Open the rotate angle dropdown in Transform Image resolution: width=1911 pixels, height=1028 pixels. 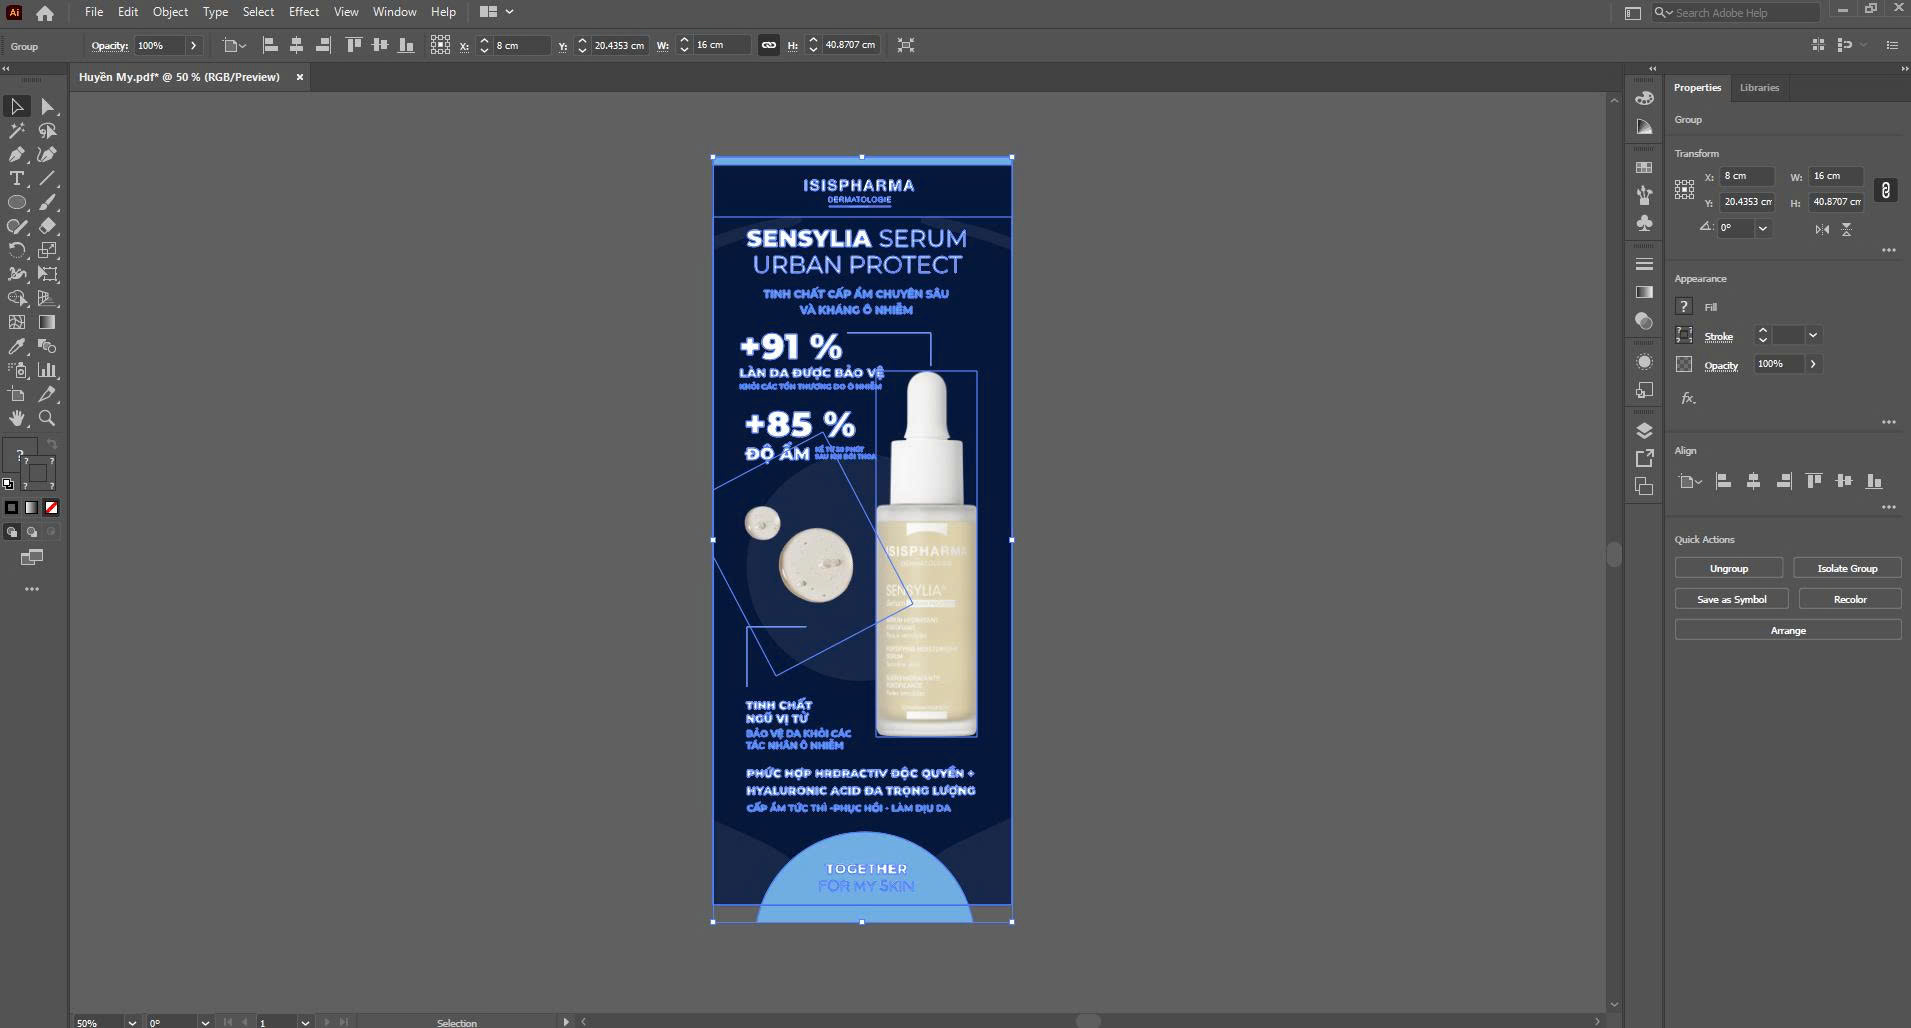[1763, 228]
